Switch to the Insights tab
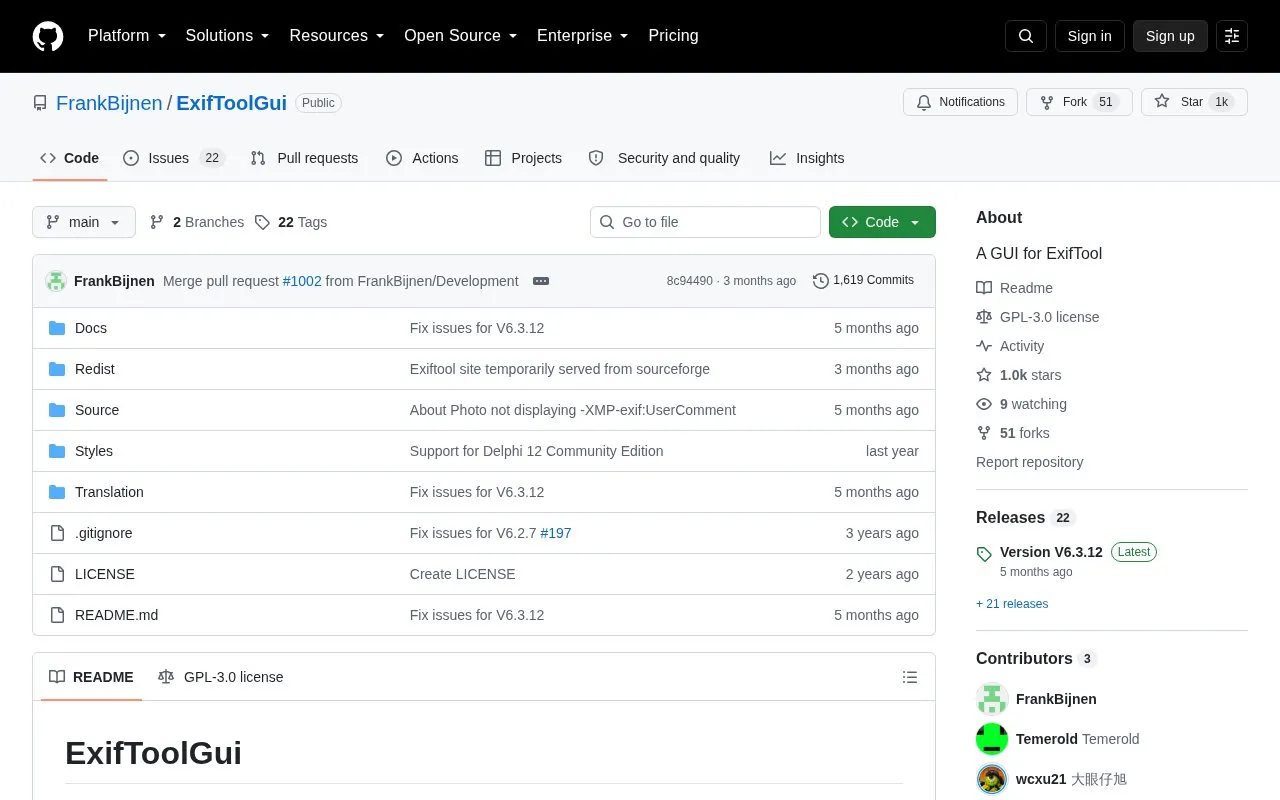 (x=807, y=158)
